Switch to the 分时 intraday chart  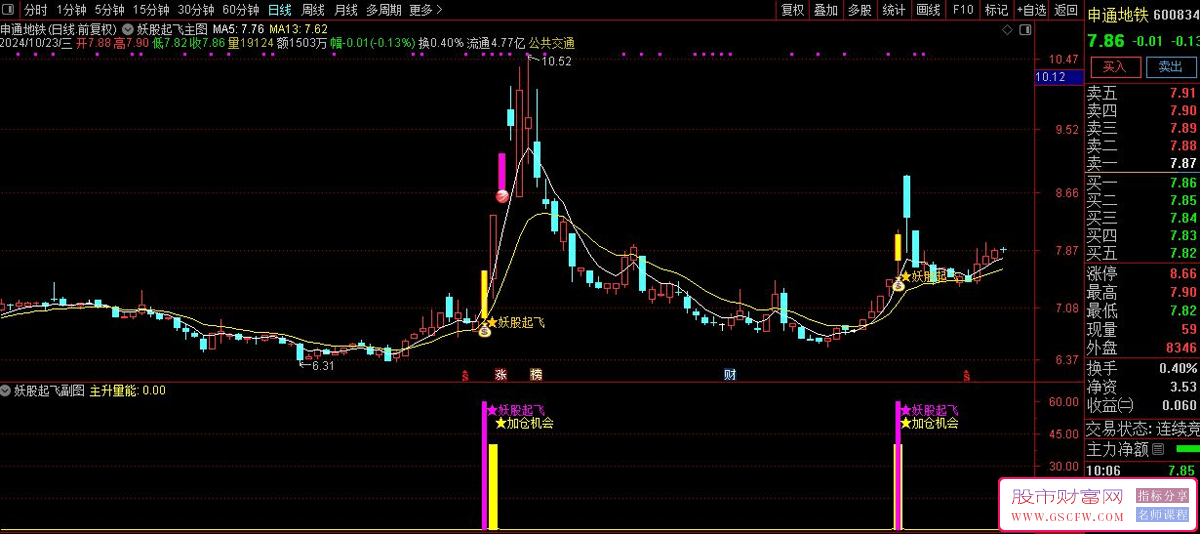[36, 10]
